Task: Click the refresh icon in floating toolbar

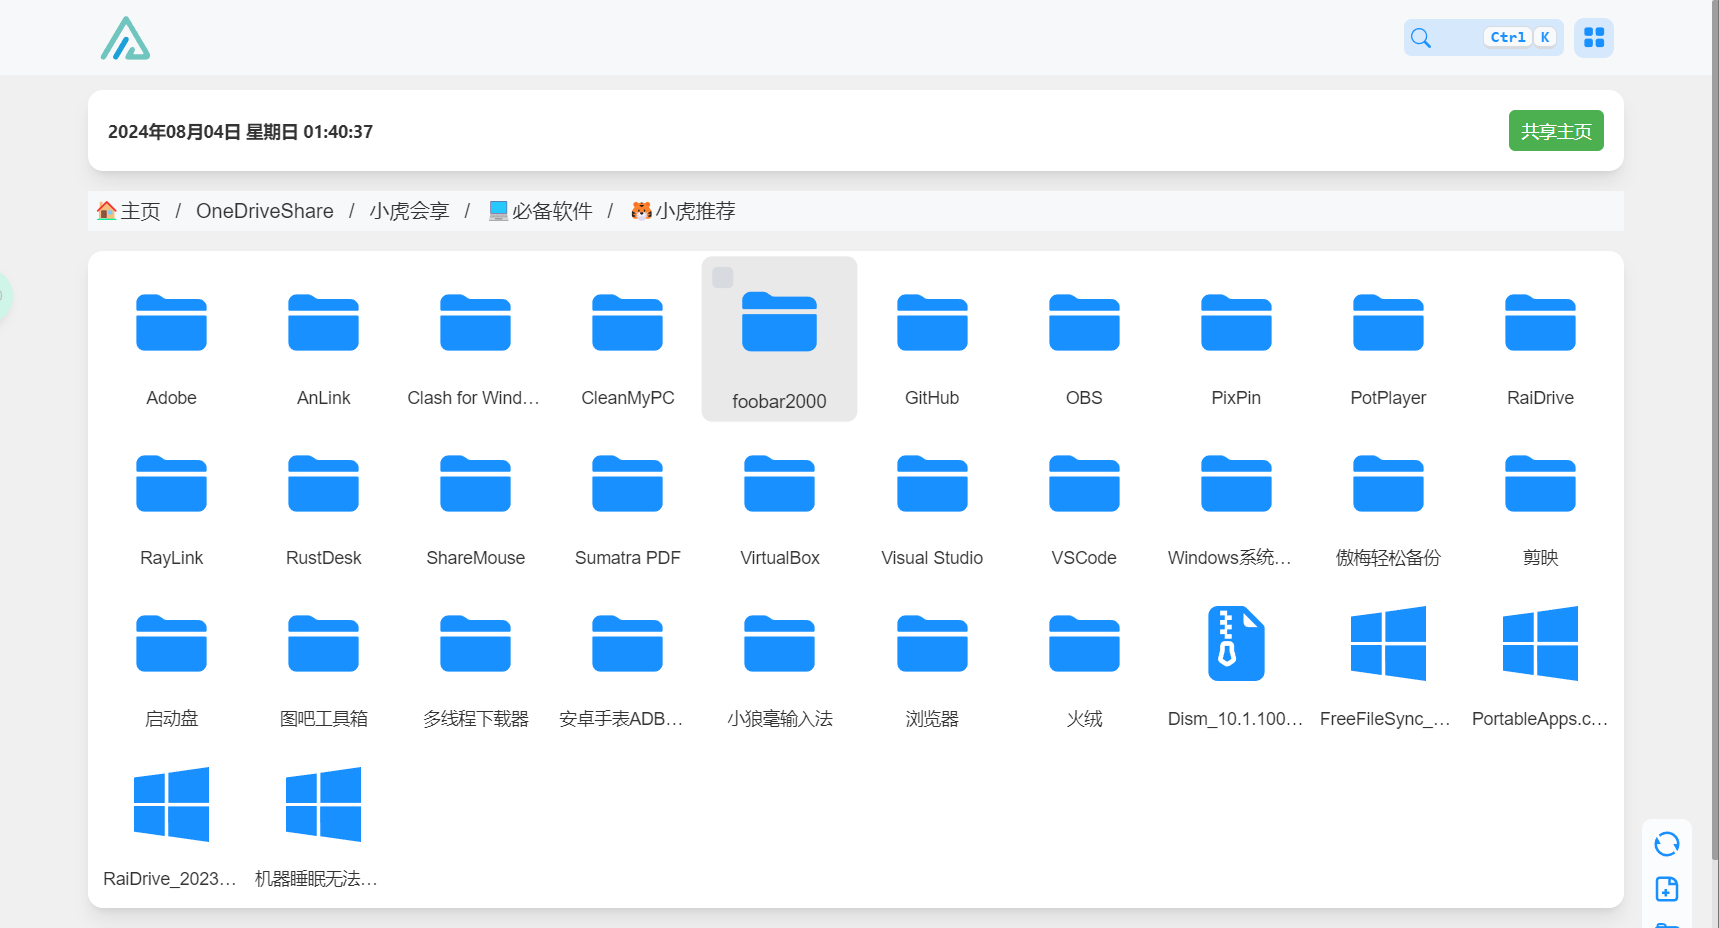Action: click(1667, 845)
